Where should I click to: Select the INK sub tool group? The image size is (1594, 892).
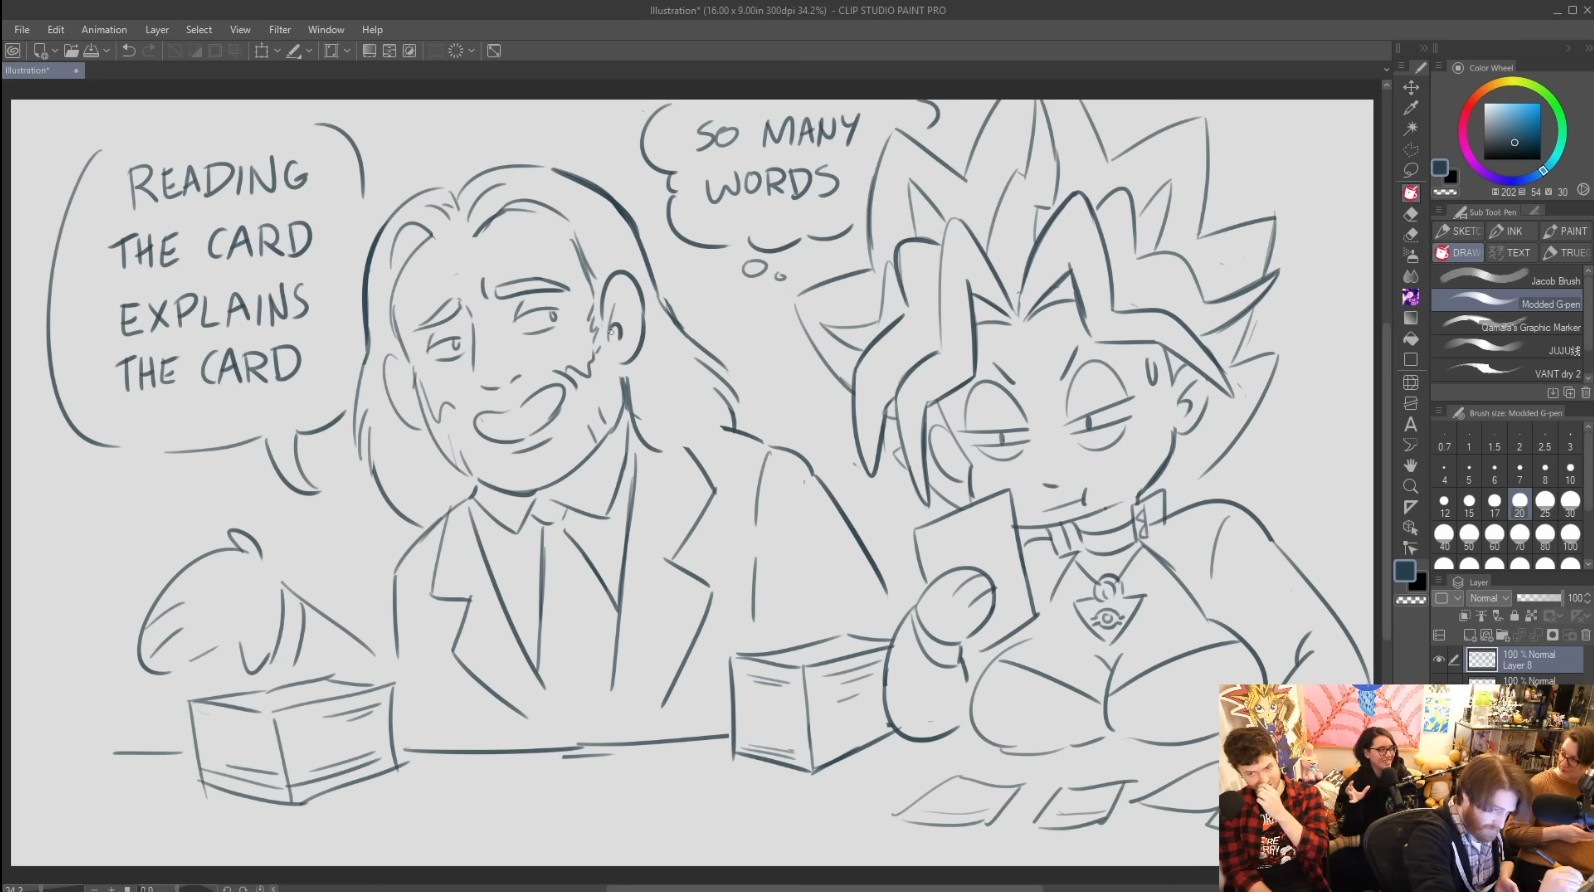point(1511,231)
